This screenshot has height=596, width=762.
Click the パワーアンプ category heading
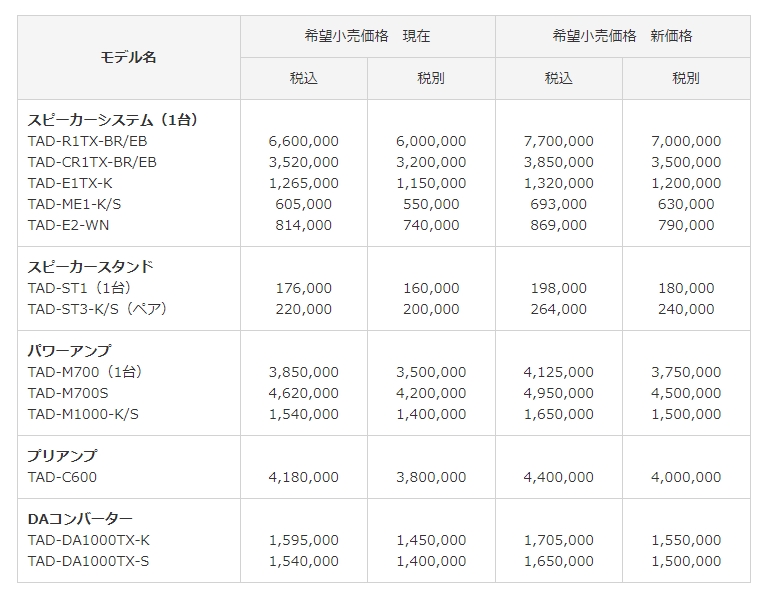[69, 351]
